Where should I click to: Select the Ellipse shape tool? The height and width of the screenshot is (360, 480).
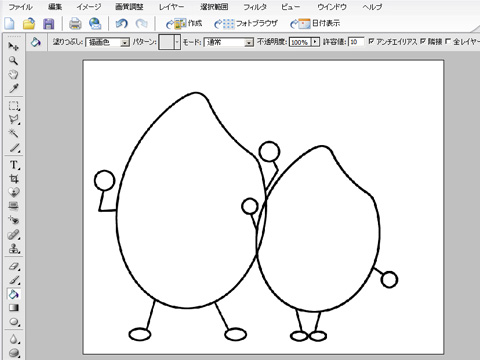pyautogui.click(x=14, y=322)
